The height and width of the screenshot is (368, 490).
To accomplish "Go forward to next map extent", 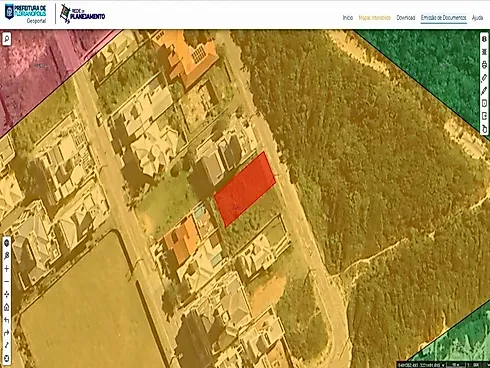I will coord(7,333).
